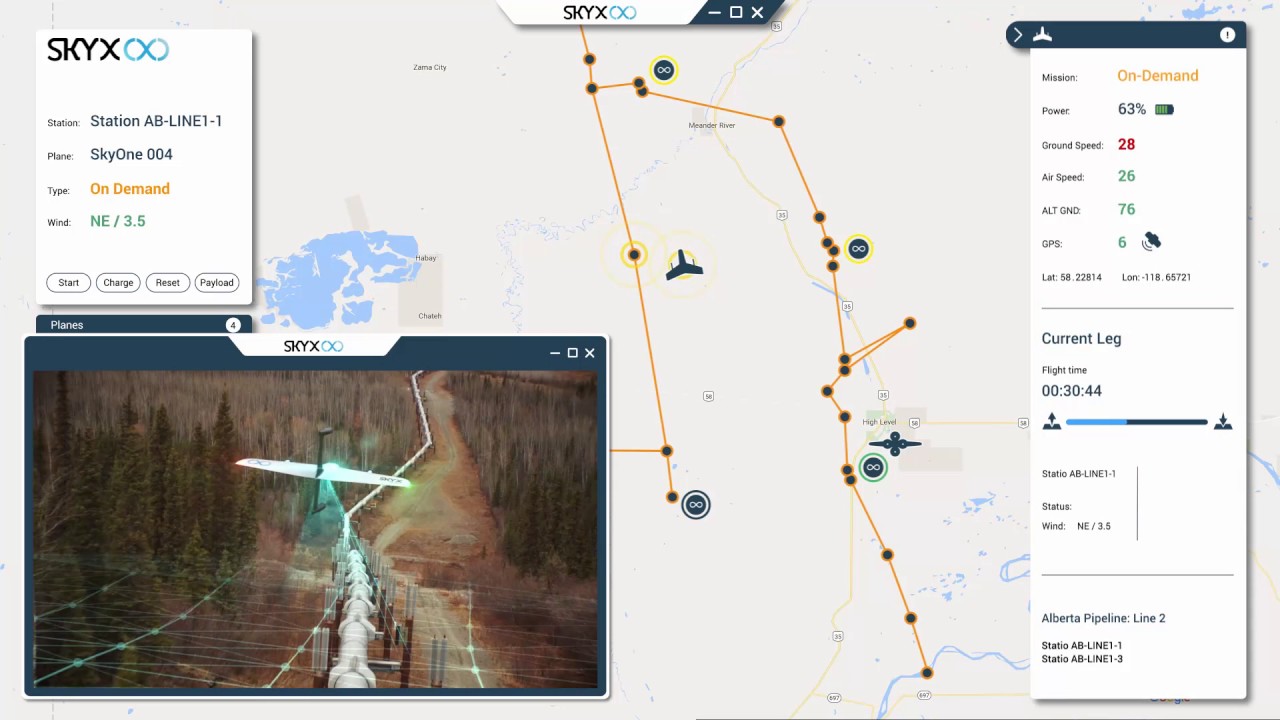Click the Reset button

pyautogui.click(x=168, y=283)
